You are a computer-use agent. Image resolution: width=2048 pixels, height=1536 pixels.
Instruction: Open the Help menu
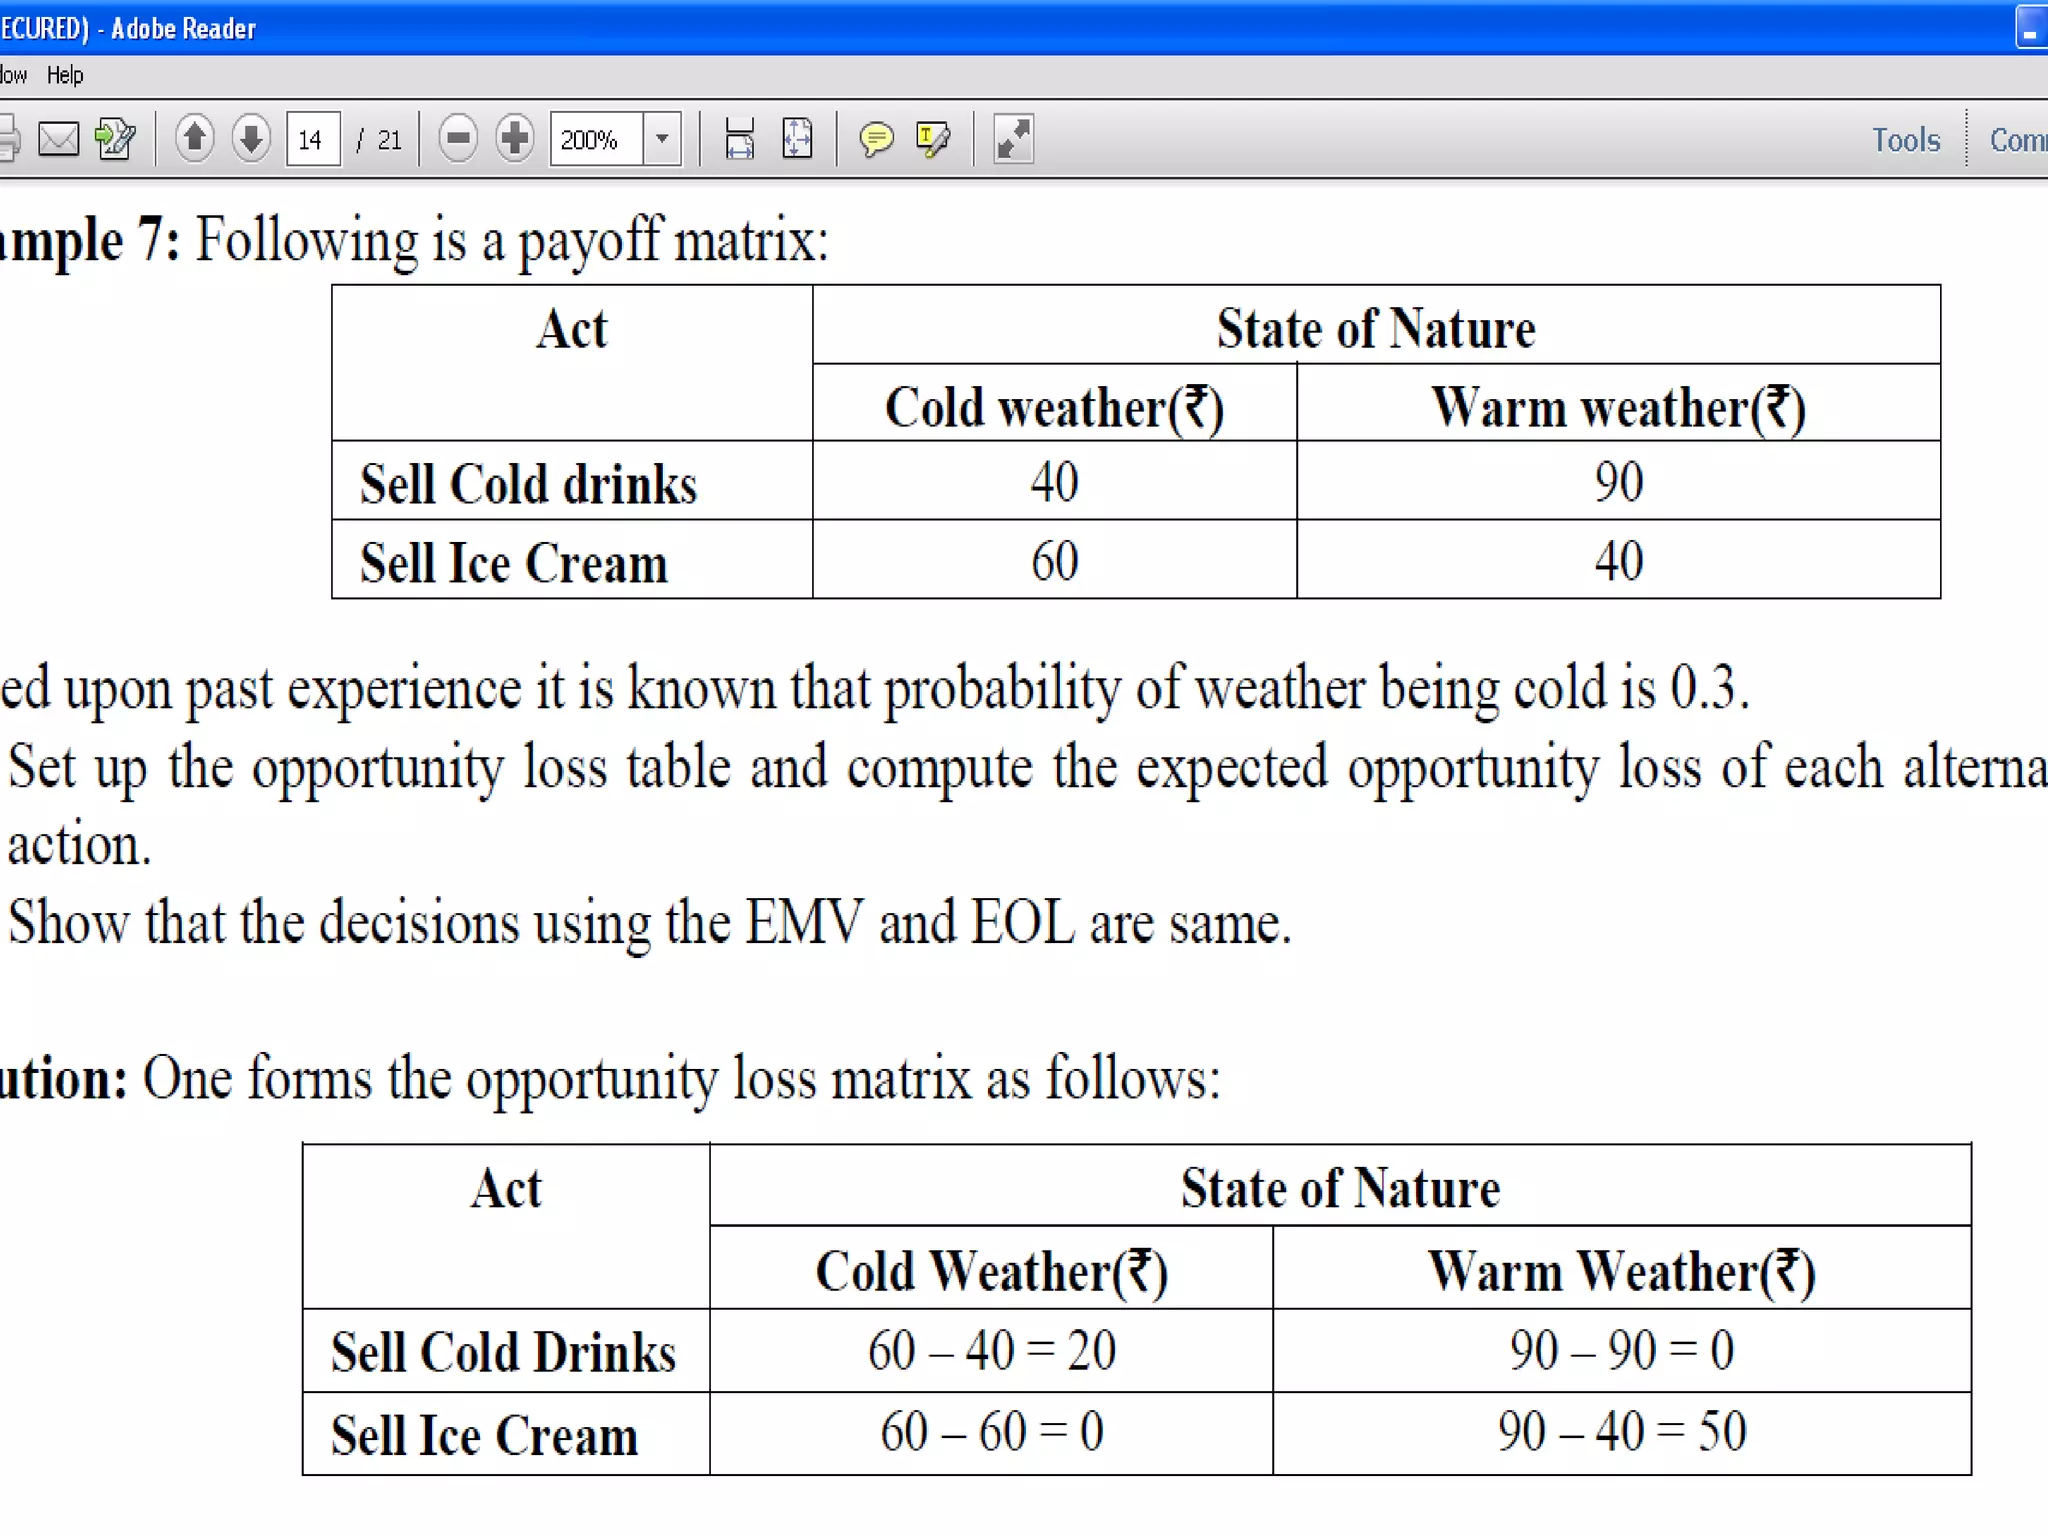point(65,75)
